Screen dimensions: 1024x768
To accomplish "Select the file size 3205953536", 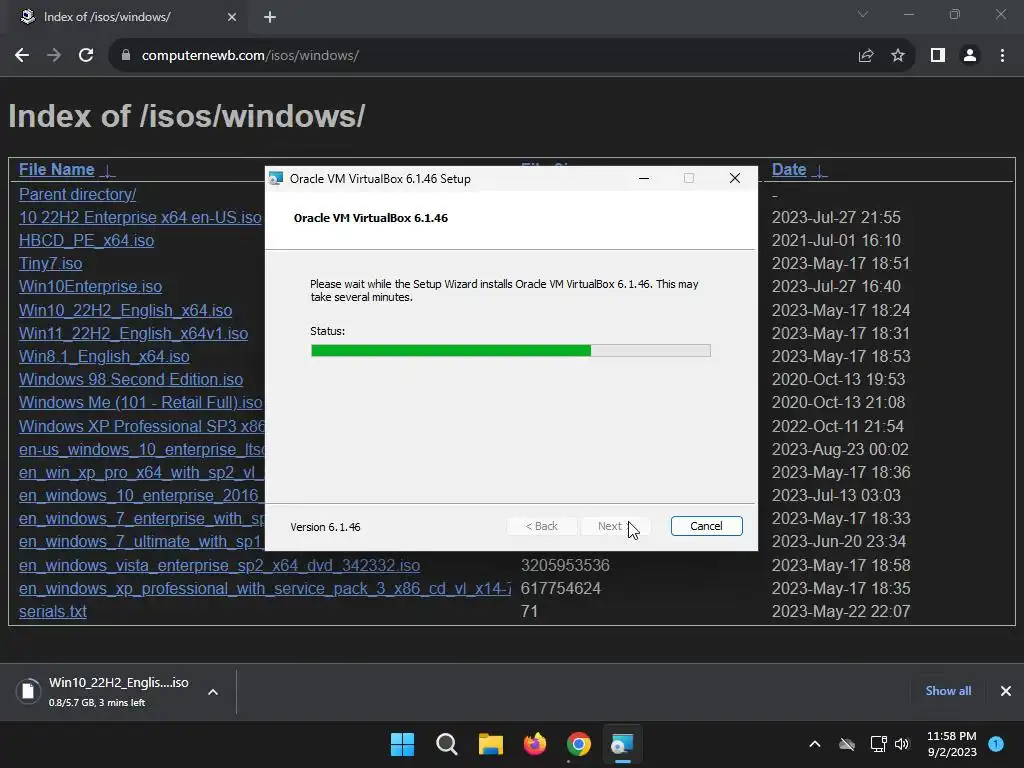I will (565, 565).
